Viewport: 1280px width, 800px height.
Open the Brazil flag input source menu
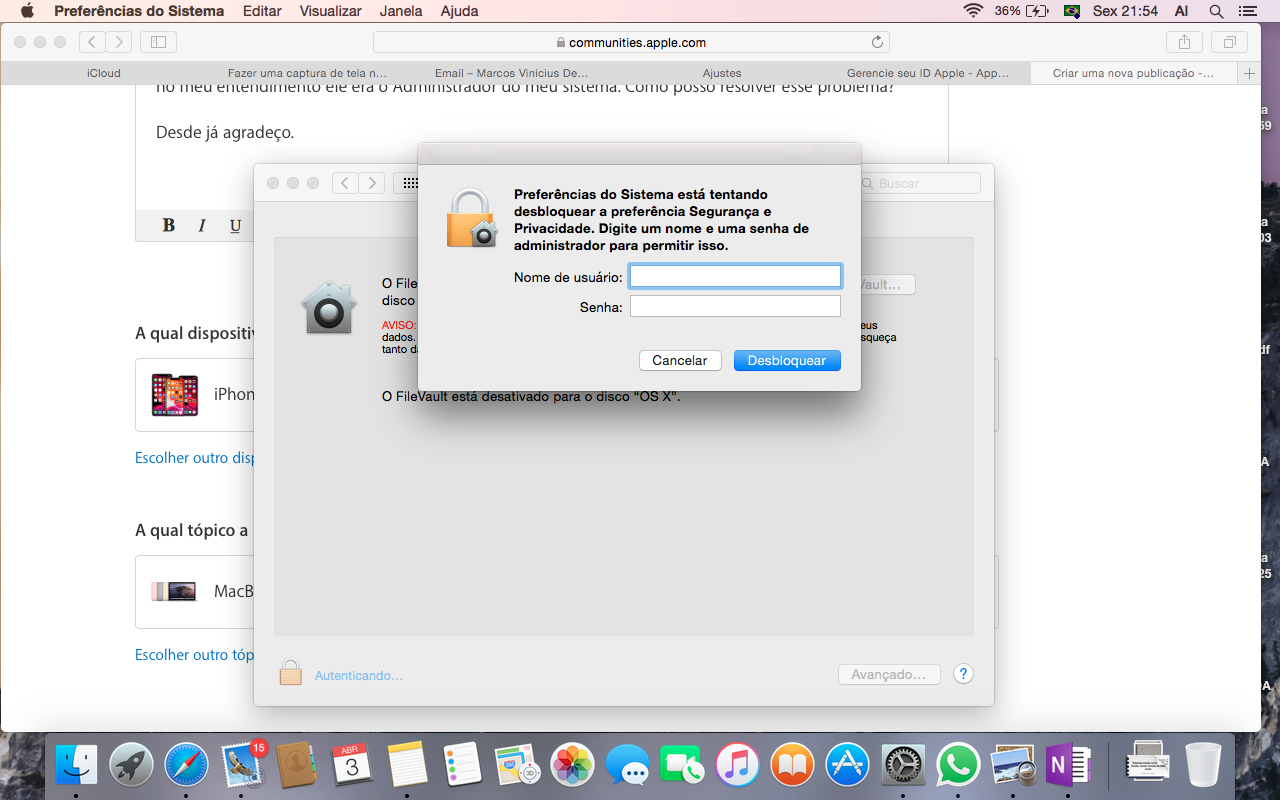(1072, 11)
